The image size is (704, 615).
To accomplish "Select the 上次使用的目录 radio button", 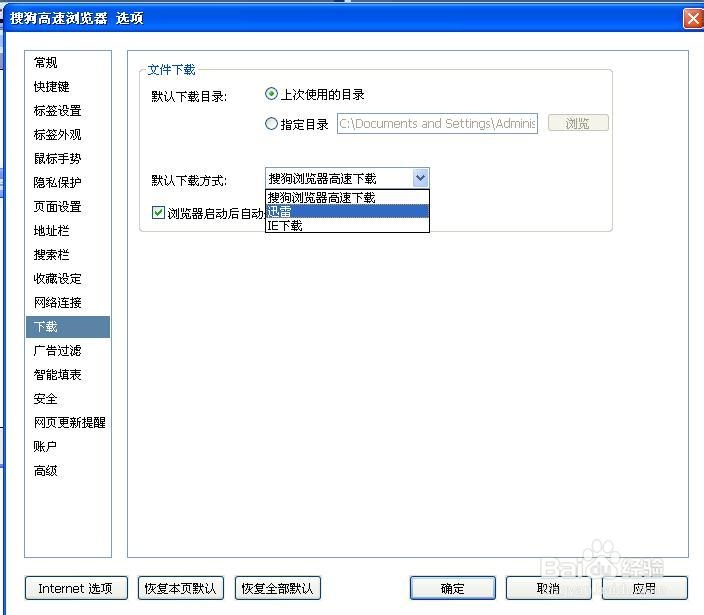I will pos(271,94).
